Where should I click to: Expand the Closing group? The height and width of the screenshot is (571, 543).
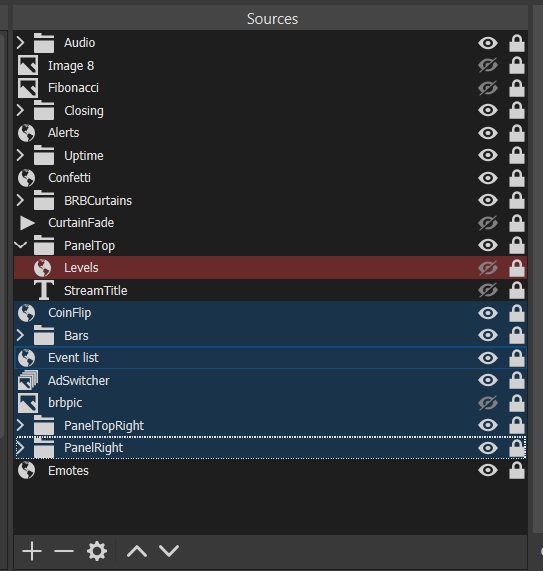(20, 110)
